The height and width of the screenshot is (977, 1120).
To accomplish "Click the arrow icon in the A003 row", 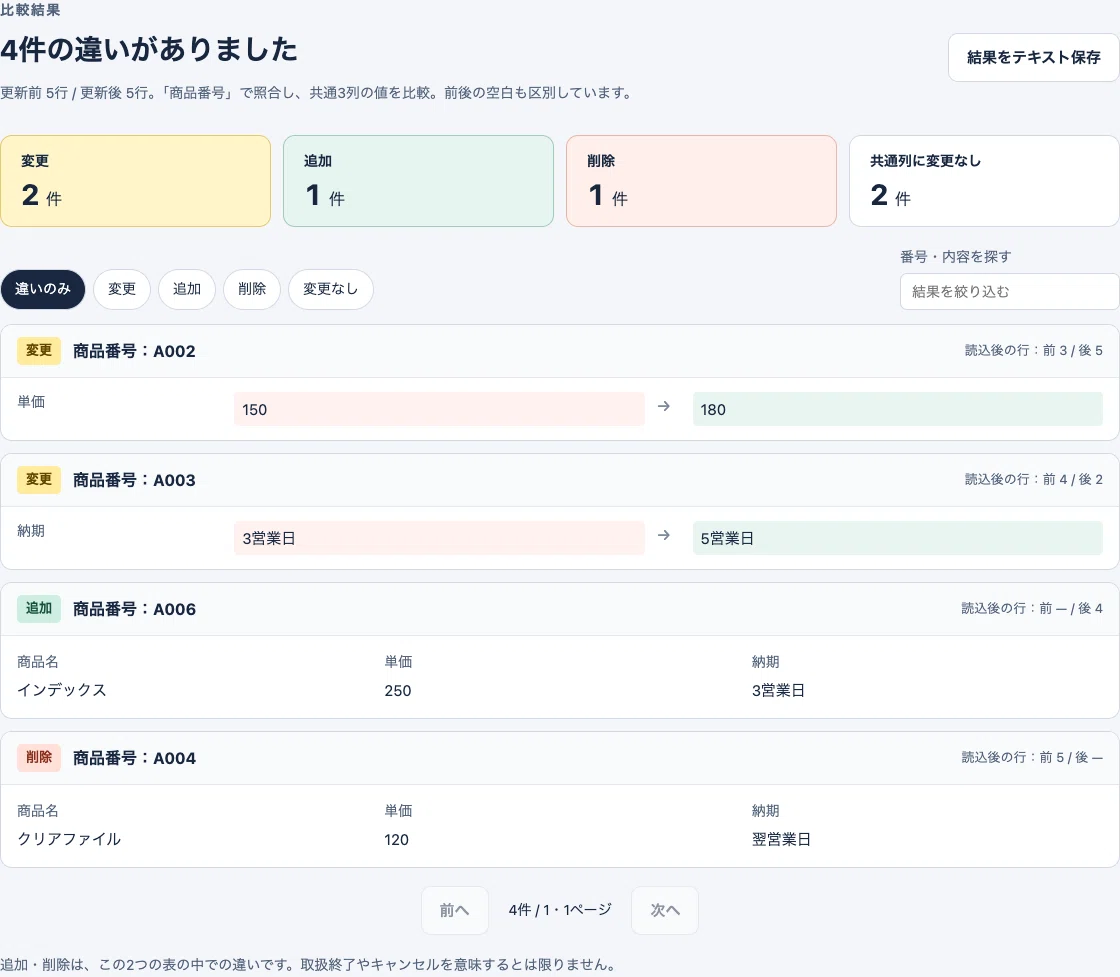I will [x=664, y=535].
